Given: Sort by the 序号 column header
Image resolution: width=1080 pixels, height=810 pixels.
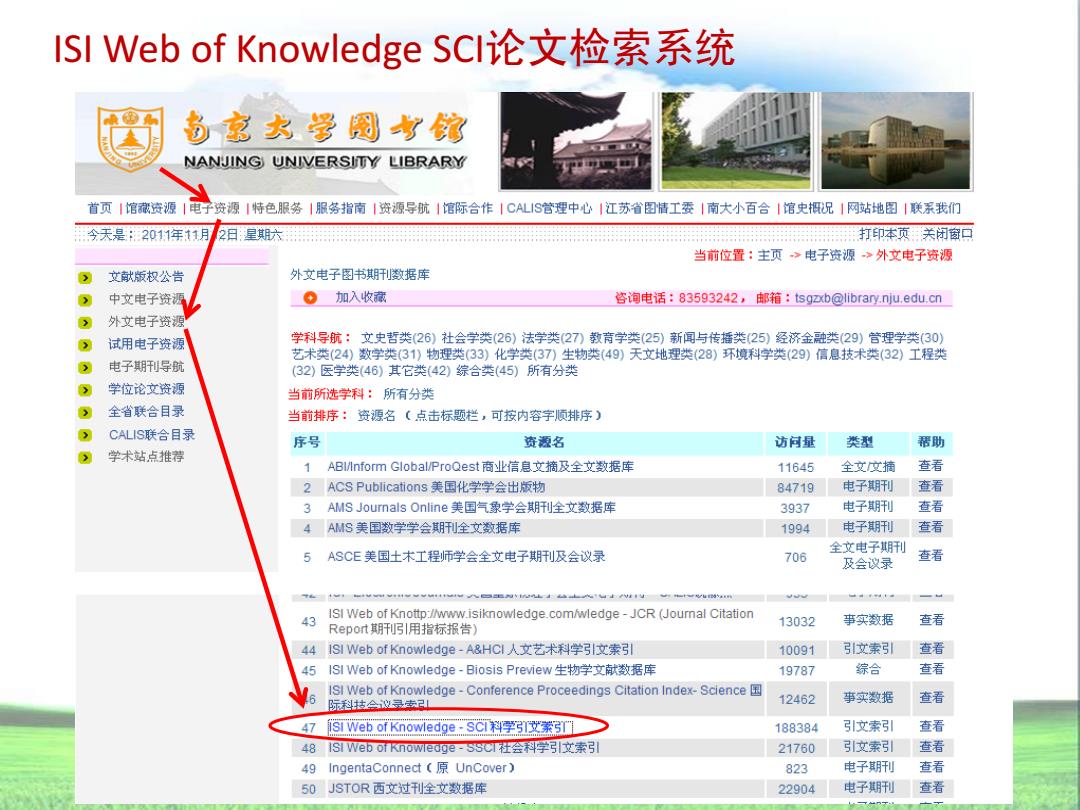Looking at the screenshot, I should pyautogui.click(x=307, y=442).
